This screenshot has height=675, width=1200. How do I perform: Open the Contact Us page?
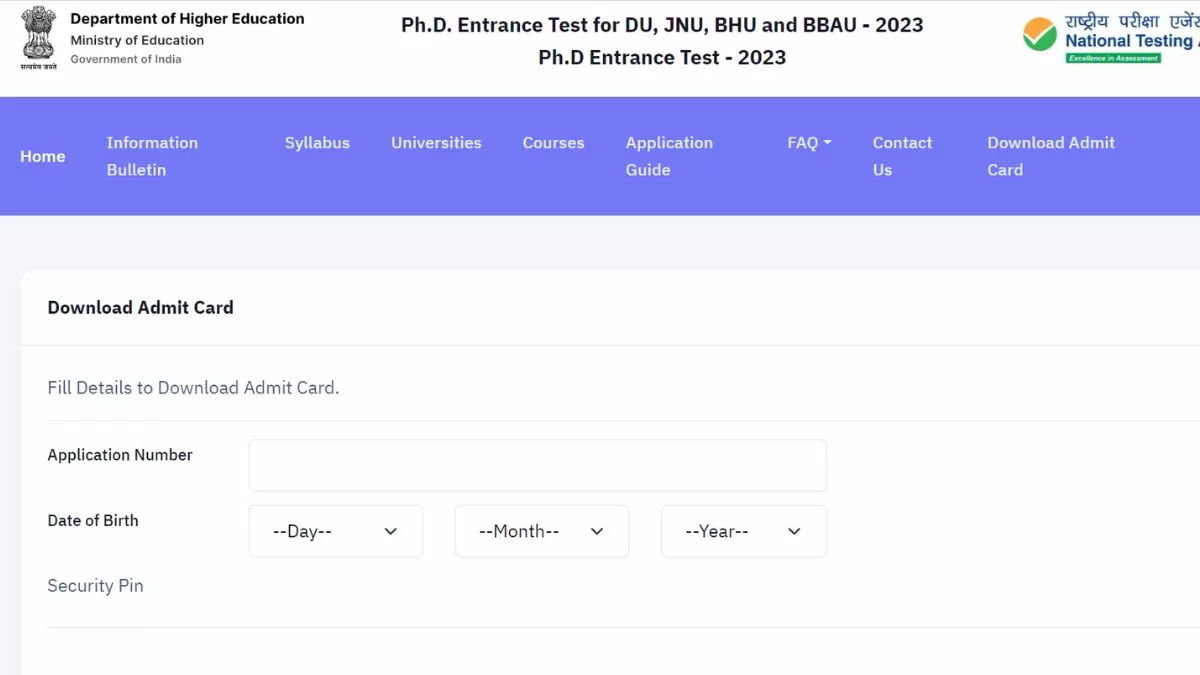click(902, 156)
